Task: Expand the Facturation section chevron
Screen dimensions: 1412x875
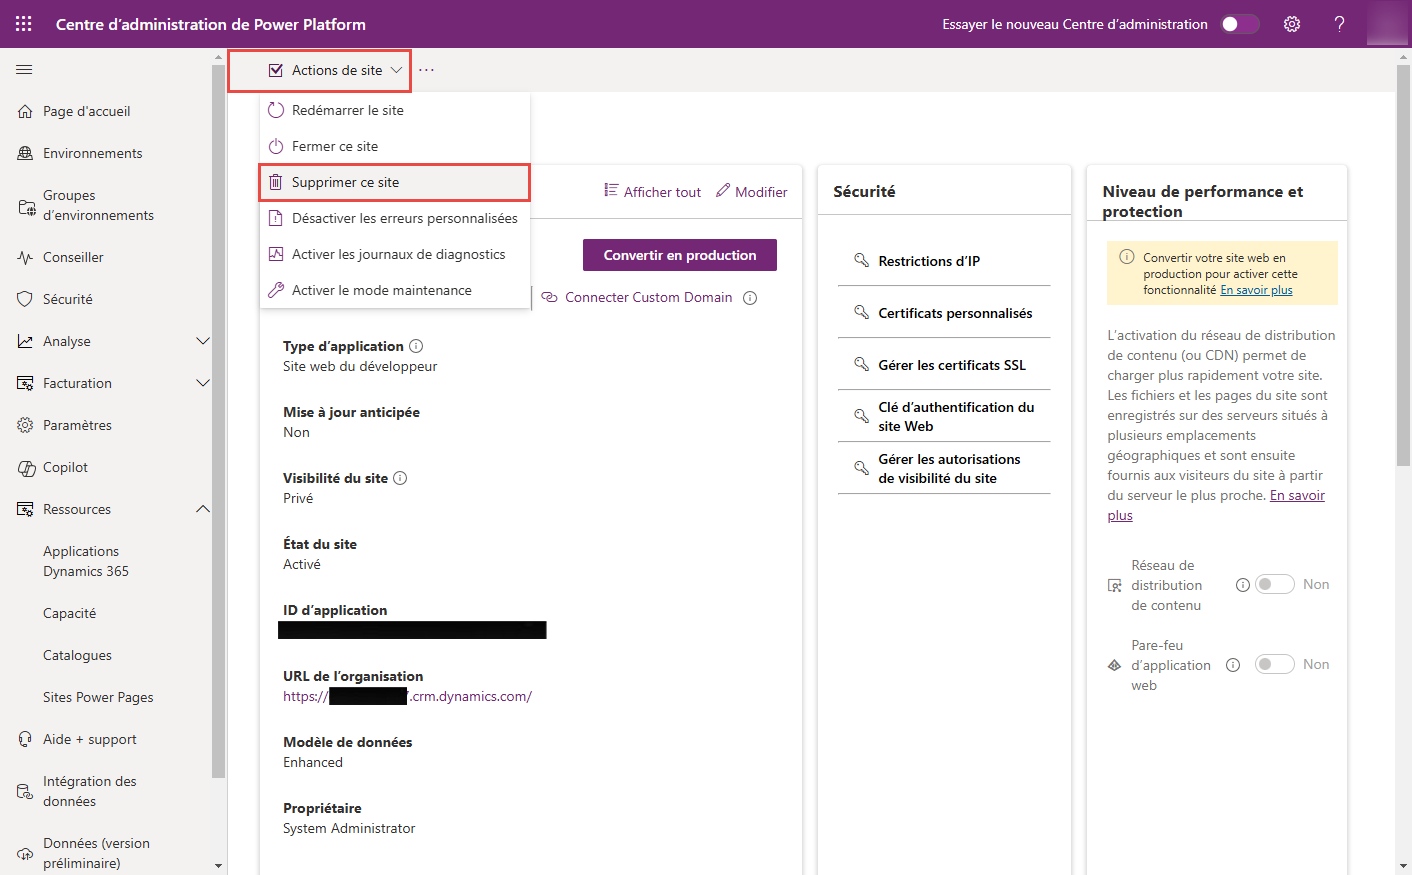Action: [203, 383]
